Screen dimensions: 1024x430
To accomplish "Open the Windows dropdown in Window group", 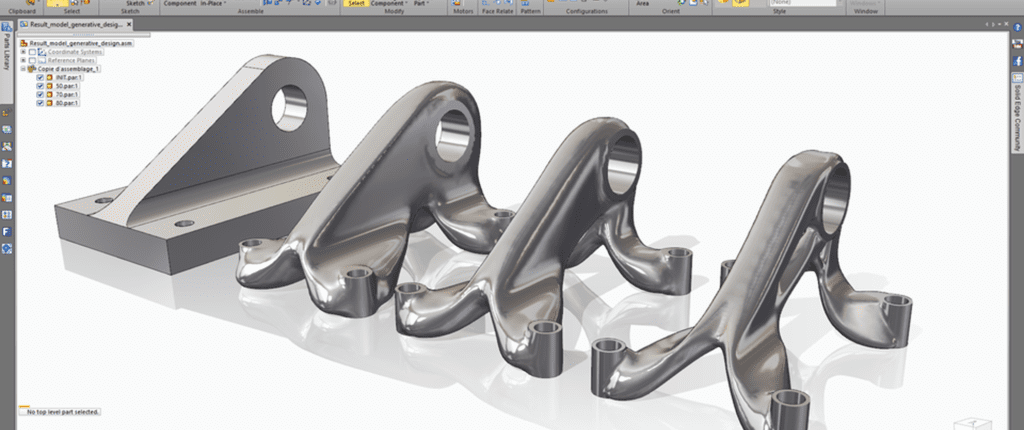I will [867, 3].
